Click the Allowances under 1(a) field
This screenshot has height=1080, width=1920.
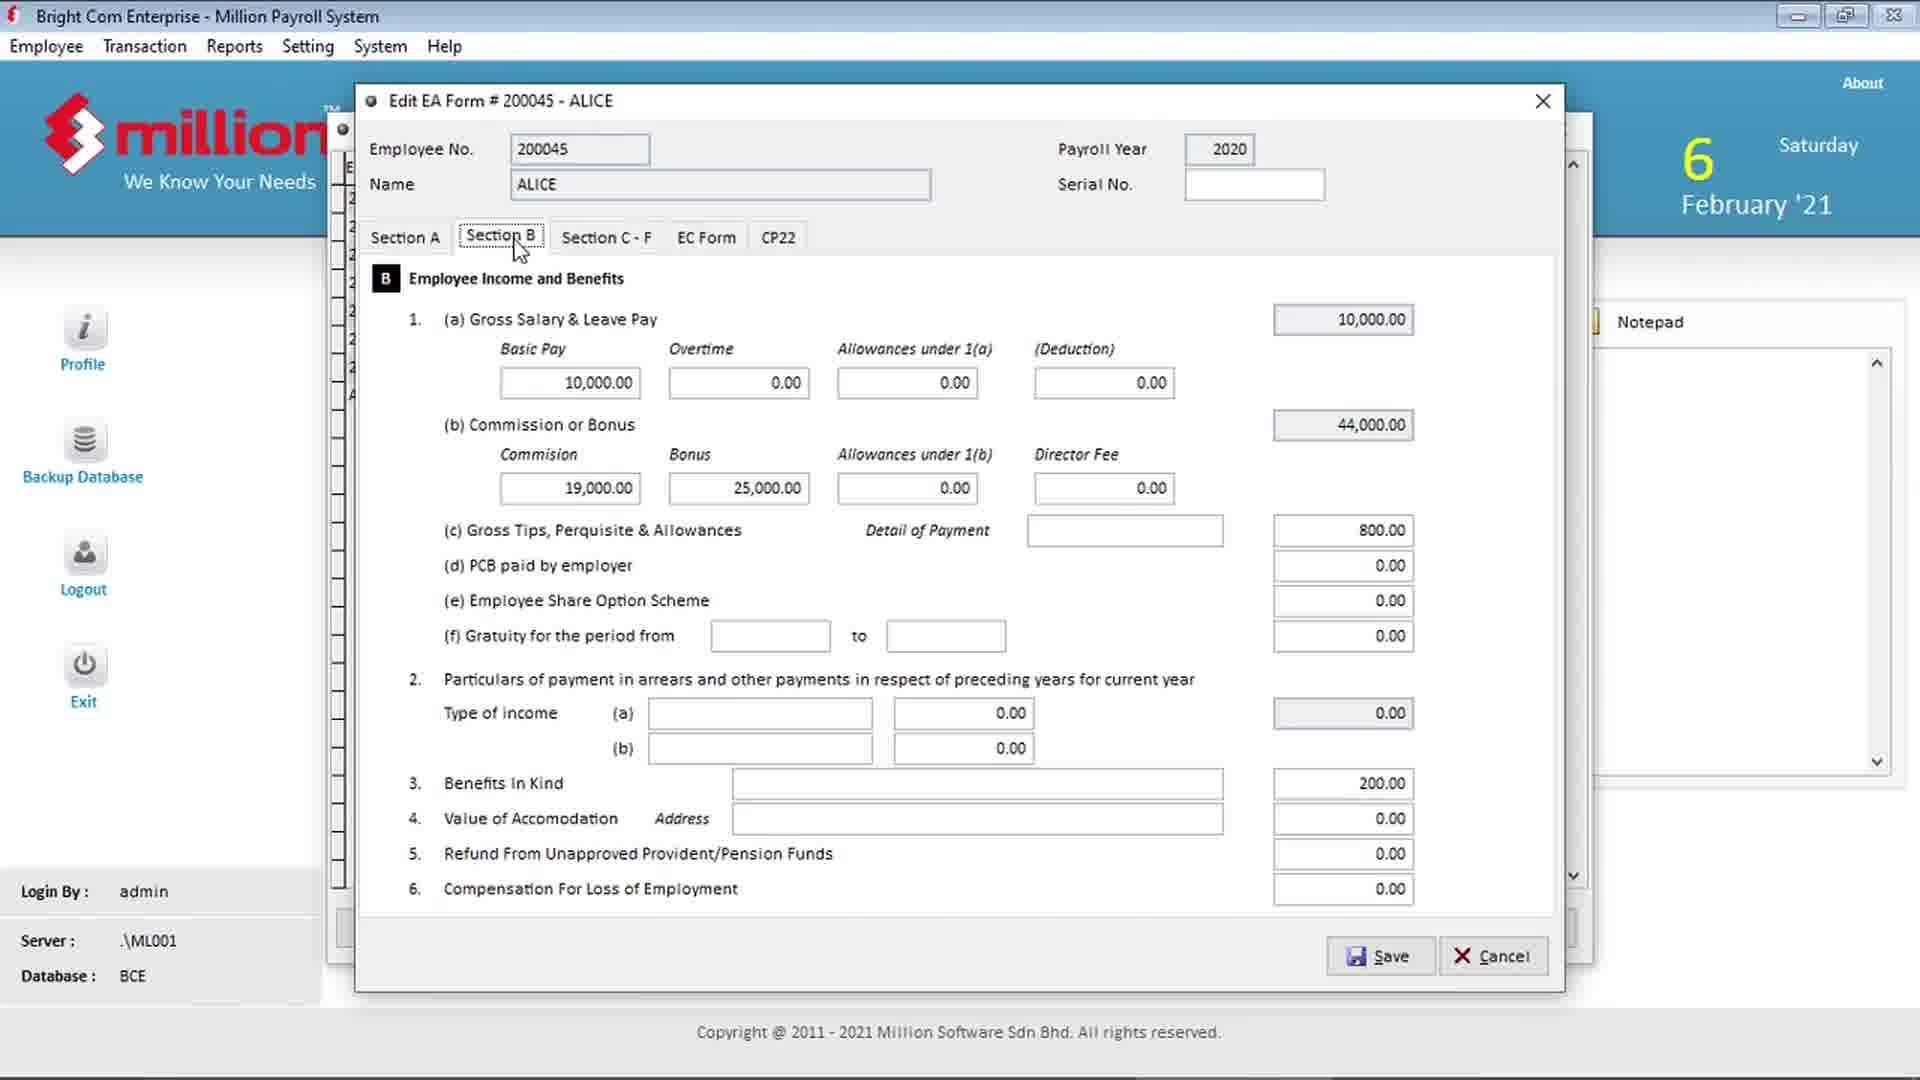point(907,383)
